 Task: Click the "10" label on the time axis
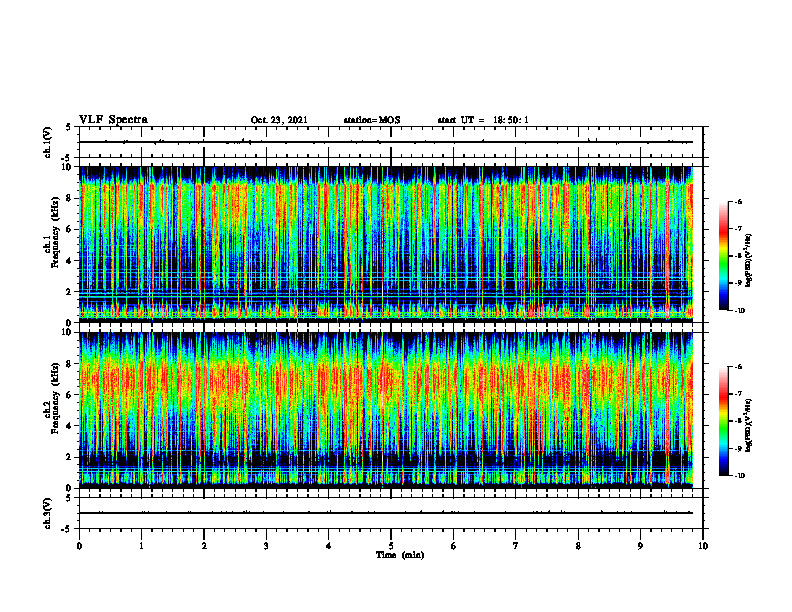(x=703, y=546)
